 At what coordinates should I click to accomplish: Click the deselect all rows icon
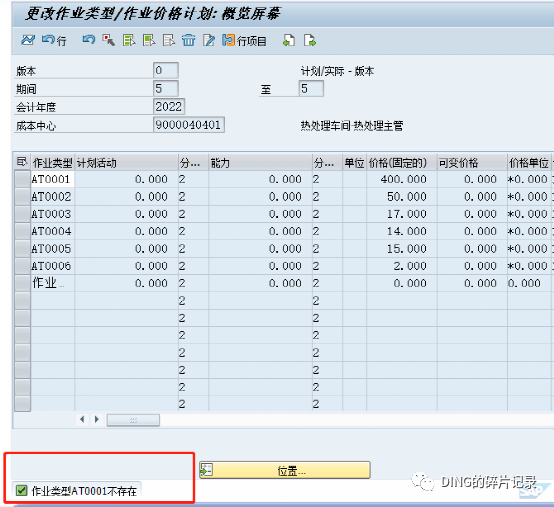[169, 40]
